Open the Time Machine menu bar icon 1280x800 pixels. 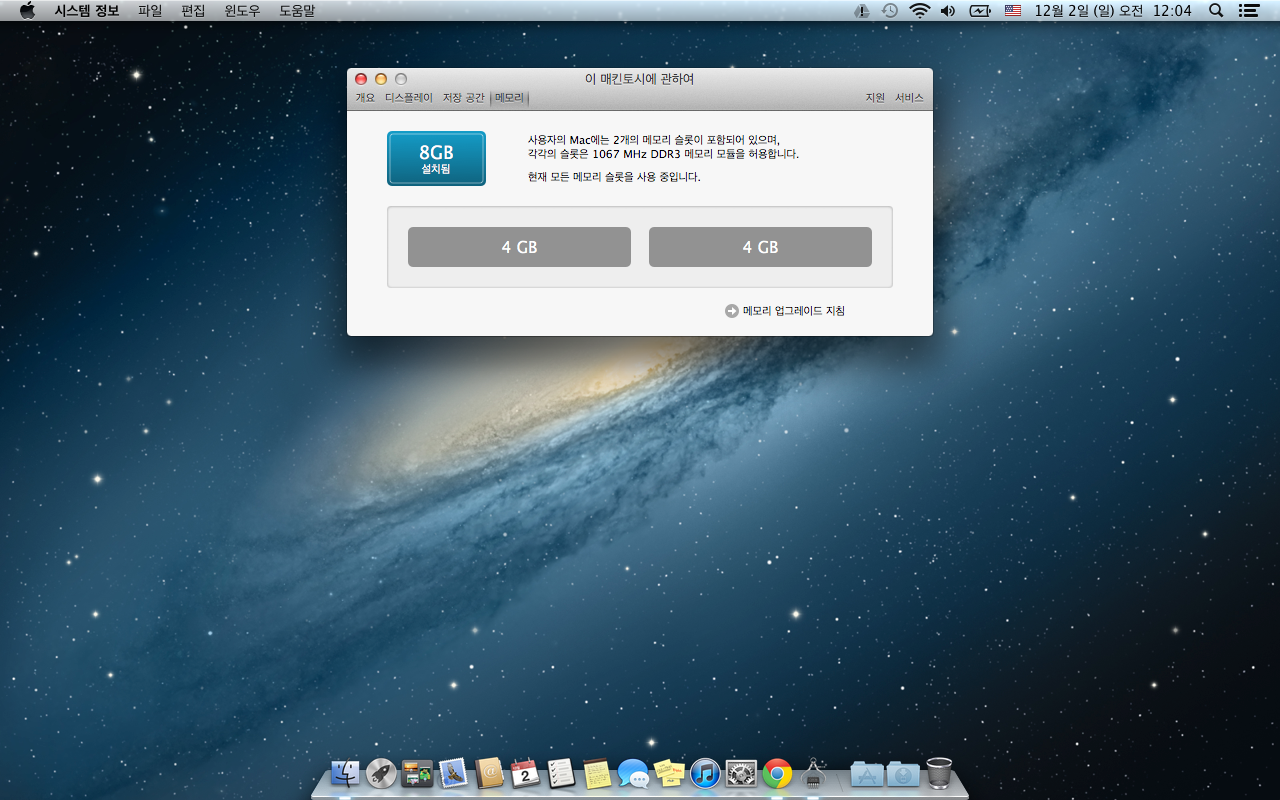890,11
